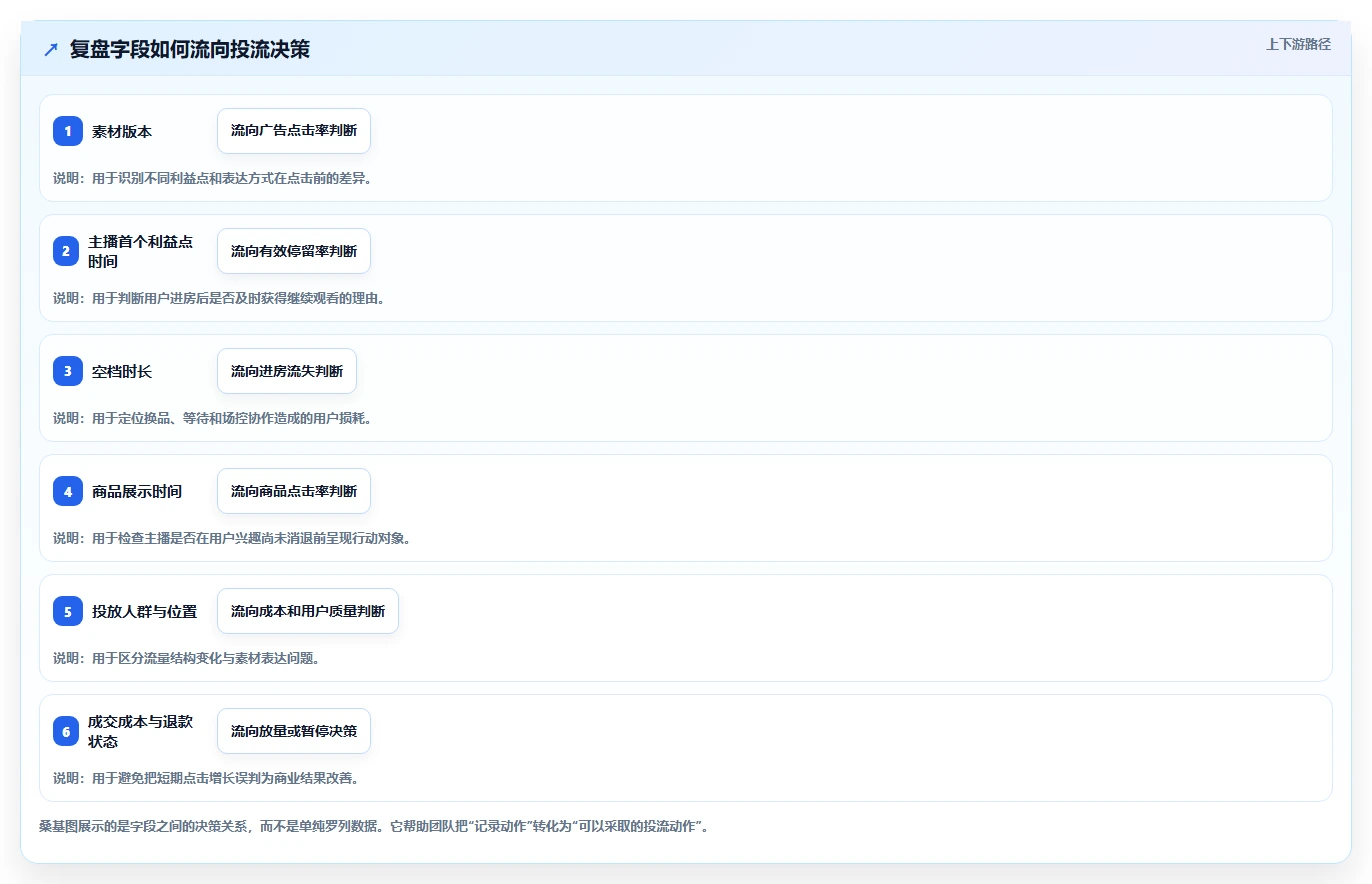Click the 上下游路径 label in the header
1372x884 pixels.
pos(1298,44)
